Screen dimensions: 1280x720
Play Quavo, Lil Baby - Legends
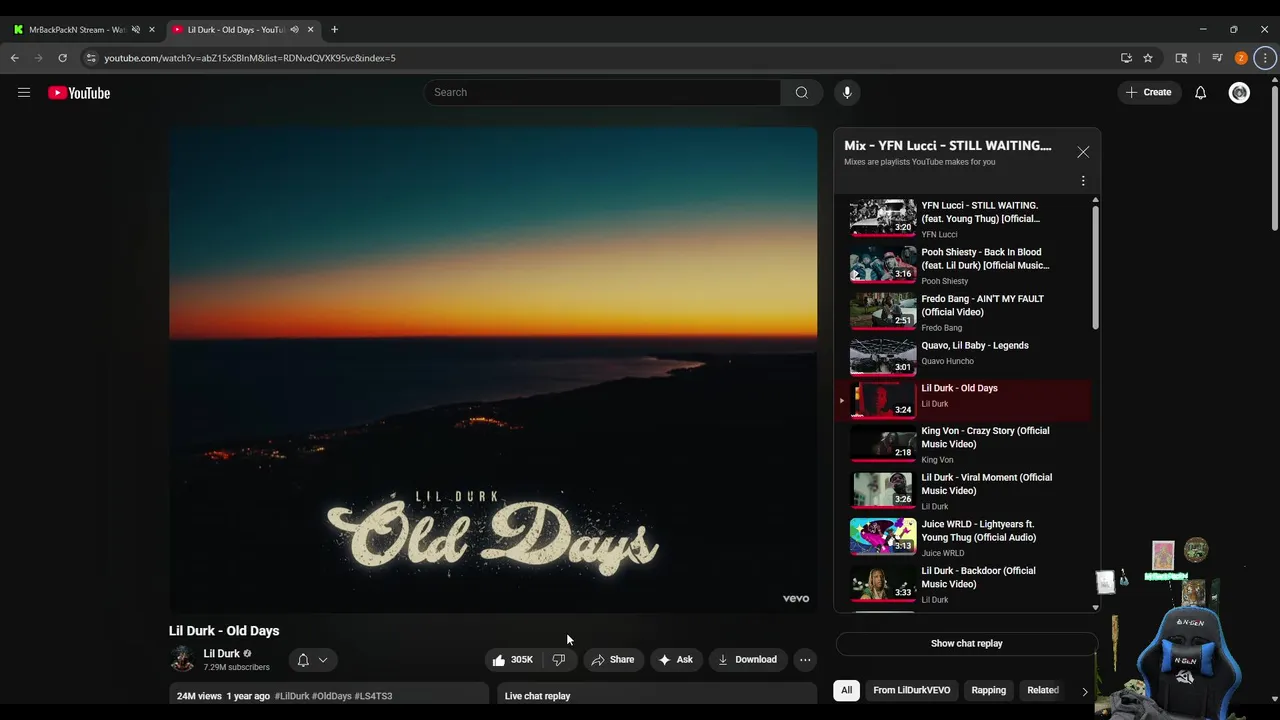[x=965, y=356]
